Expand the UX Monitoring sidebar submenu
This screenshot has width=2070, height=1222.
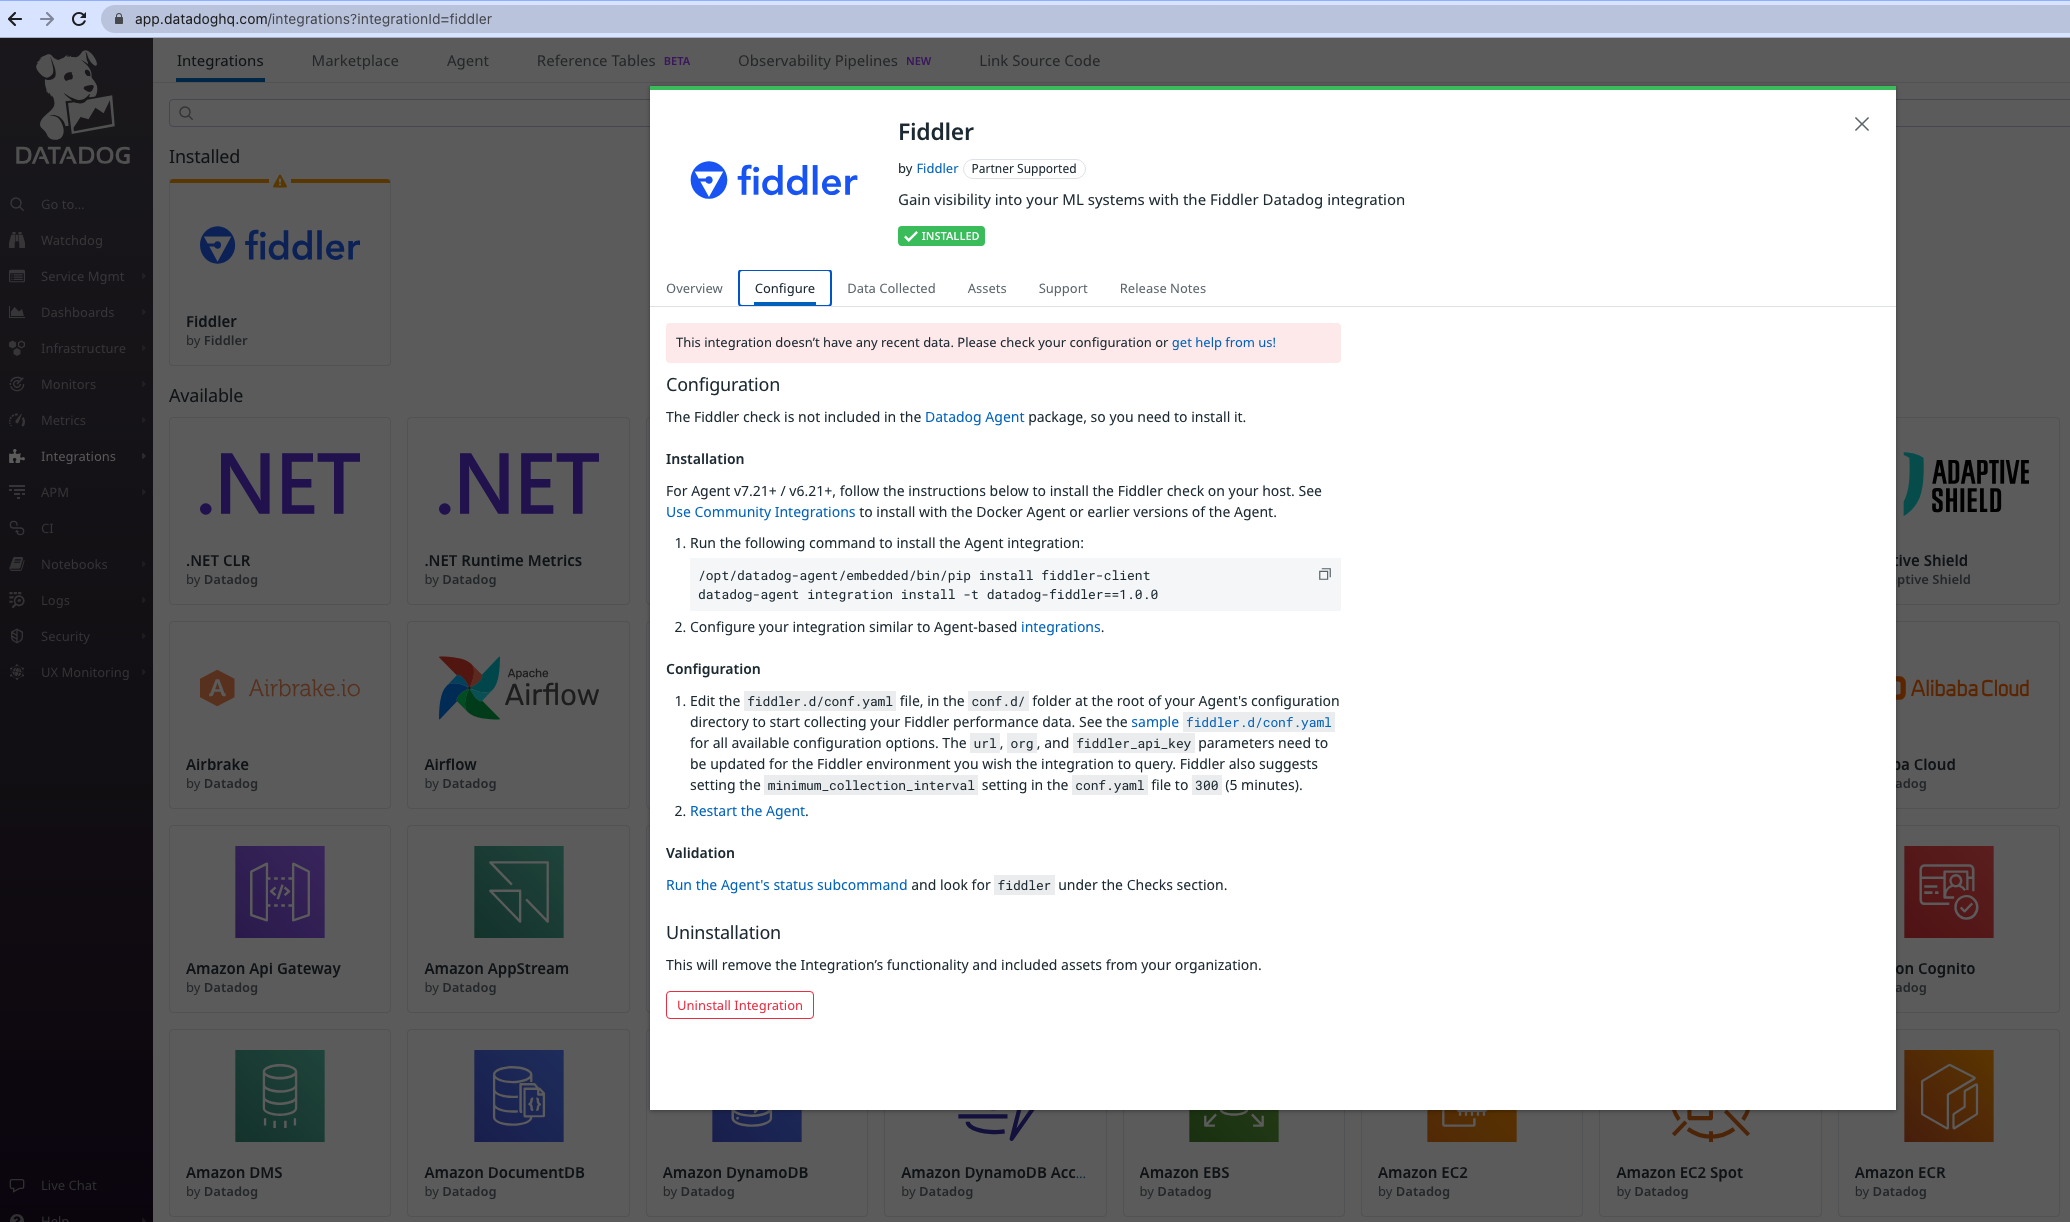click(143, 672)
